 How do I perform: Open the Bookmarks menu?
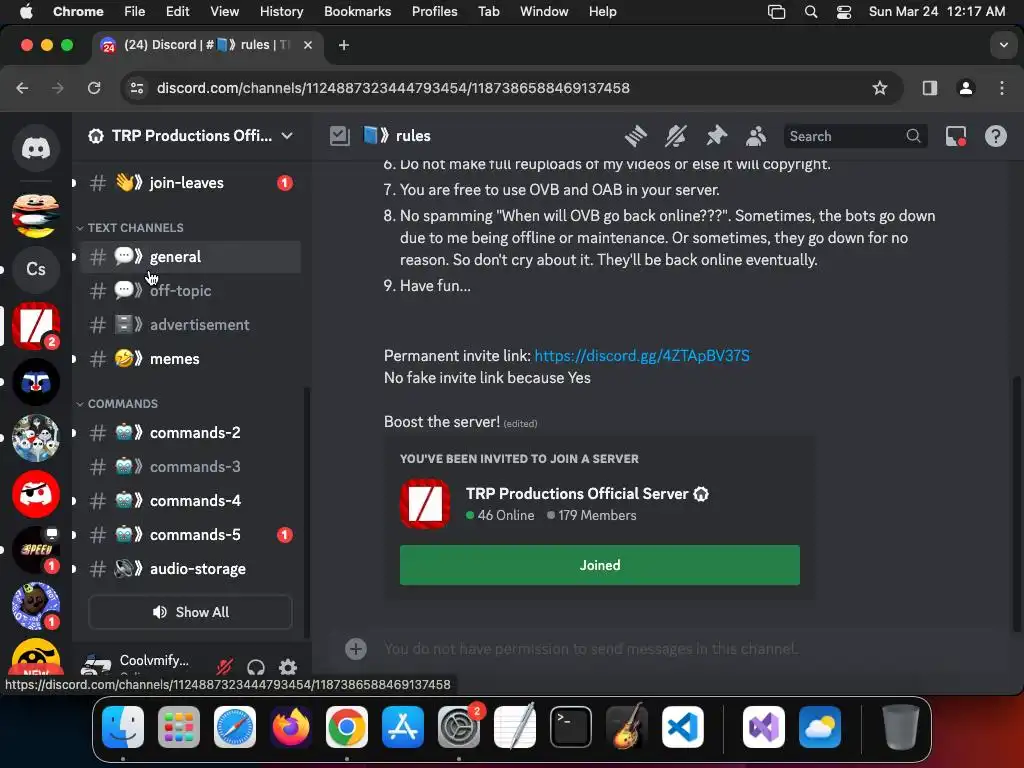point(357,11)
